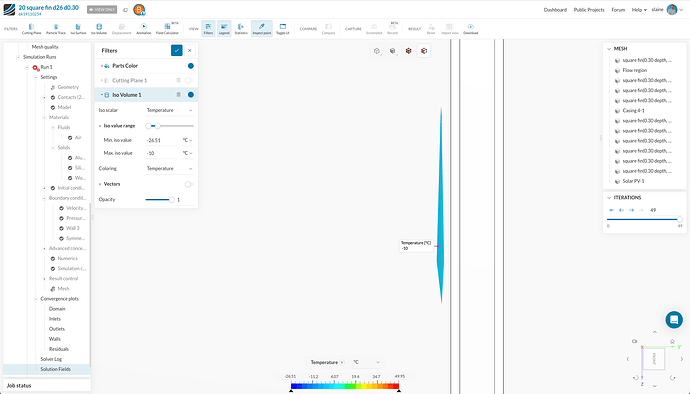Open the Animation tool
The image size is (690, 394).
pos(143,29)
